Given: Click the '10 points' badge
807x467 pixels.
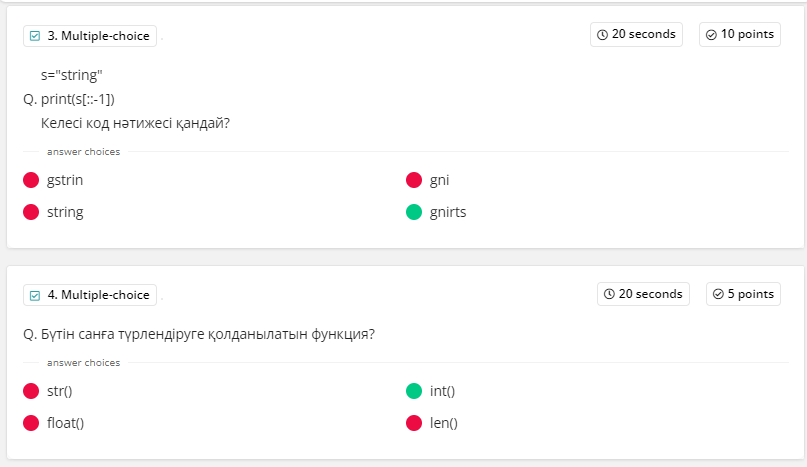Looking at the screenshot, I should [x=740, y=34].
